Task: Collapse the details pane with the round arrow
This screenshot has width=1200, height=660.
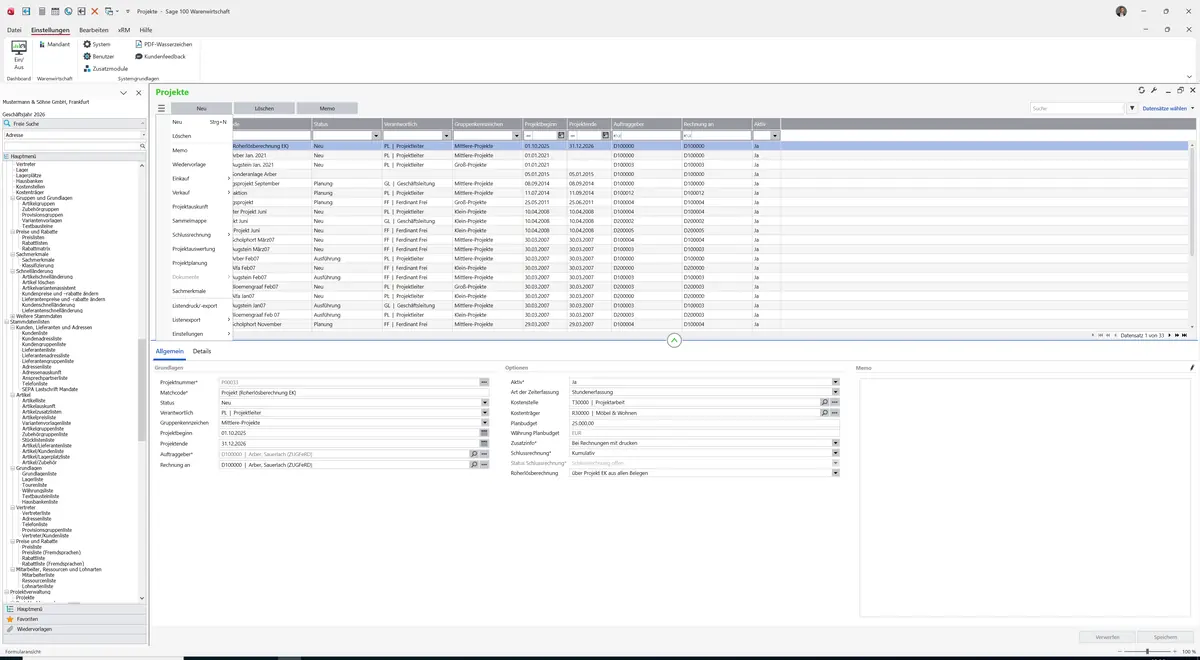Action: pyautogui.click(x=674, y=340)
